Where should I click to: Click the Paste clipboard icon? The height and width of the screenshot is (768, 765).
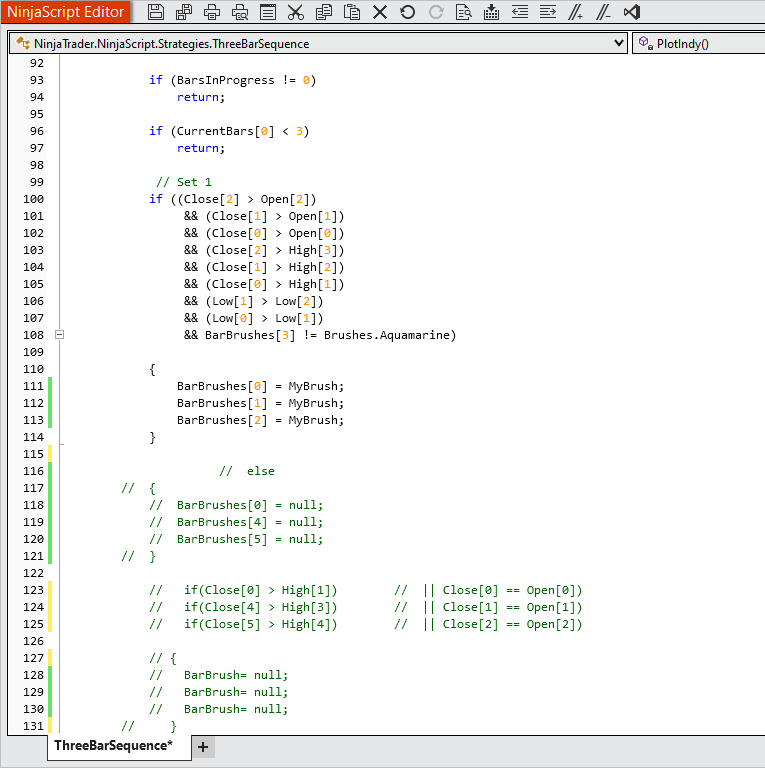tap(351, 13)
